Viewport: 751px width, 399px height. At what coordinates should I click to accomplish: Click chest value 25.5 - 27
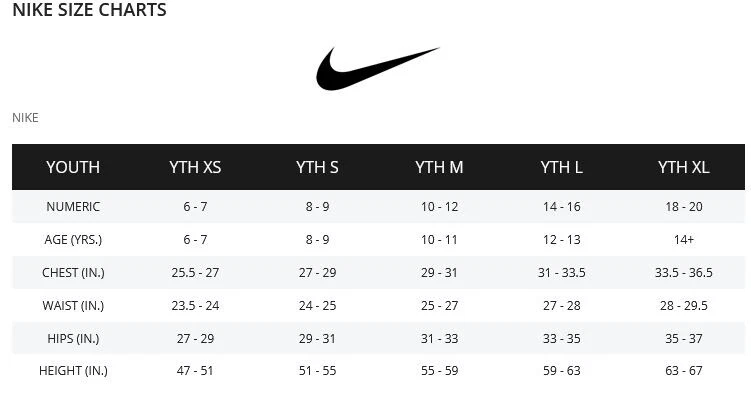click(195, 273)
